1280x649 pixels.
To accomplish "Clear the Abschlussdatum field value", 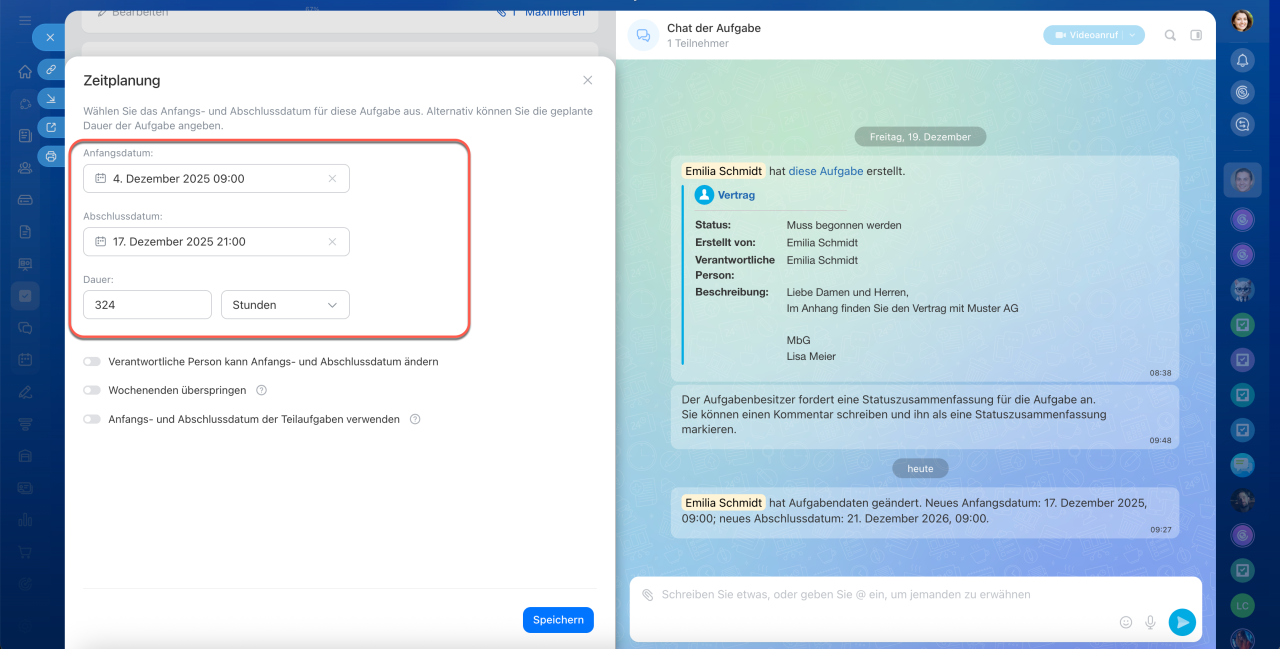I will (332, 241).
